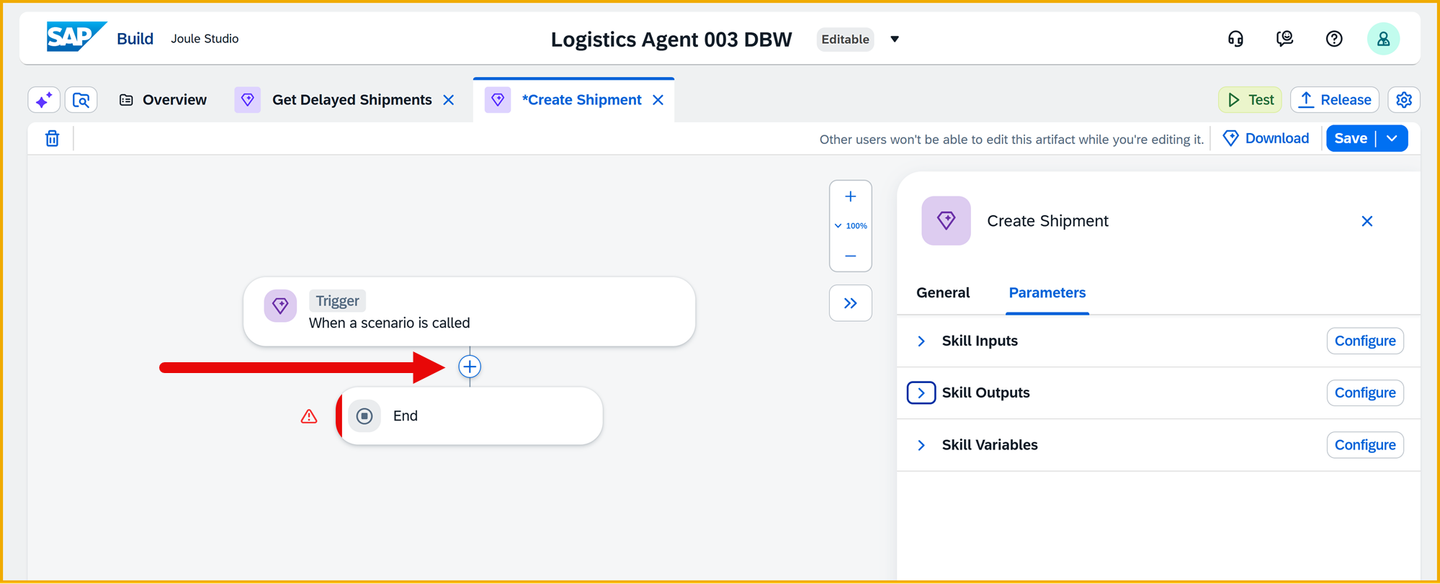
Task: Click the Release button
Action: 1335,100
